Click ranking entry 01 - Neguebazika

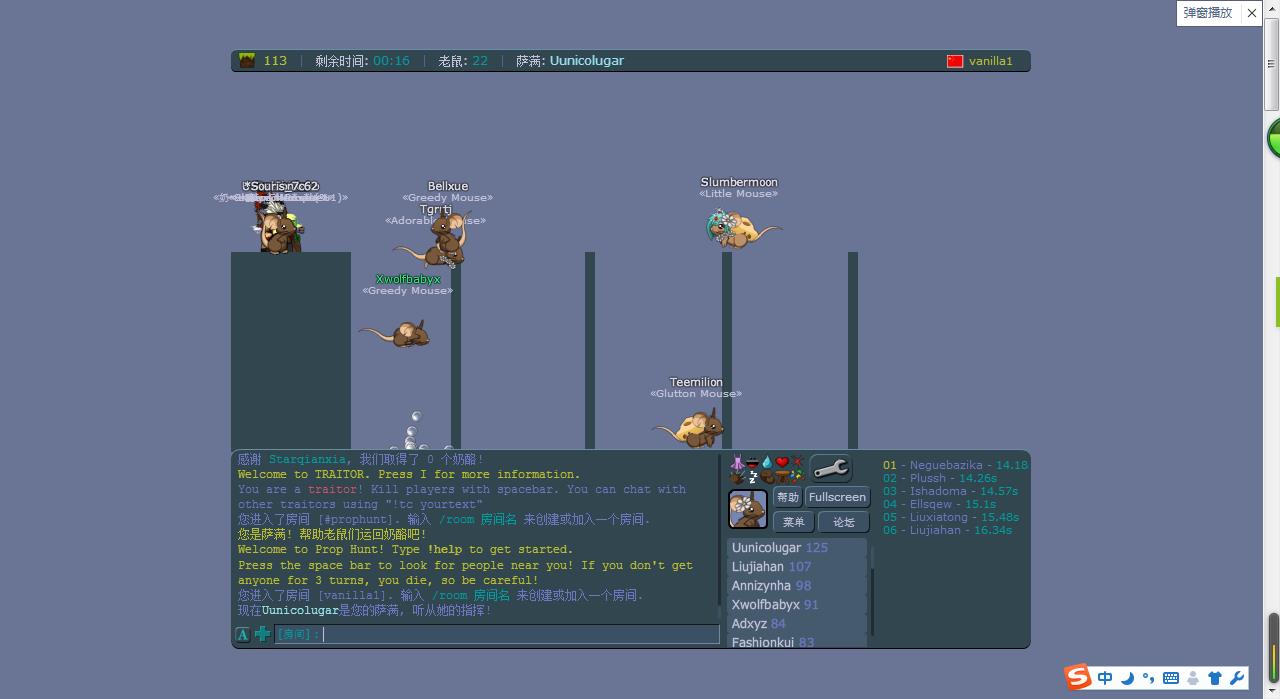coord(955,465)
